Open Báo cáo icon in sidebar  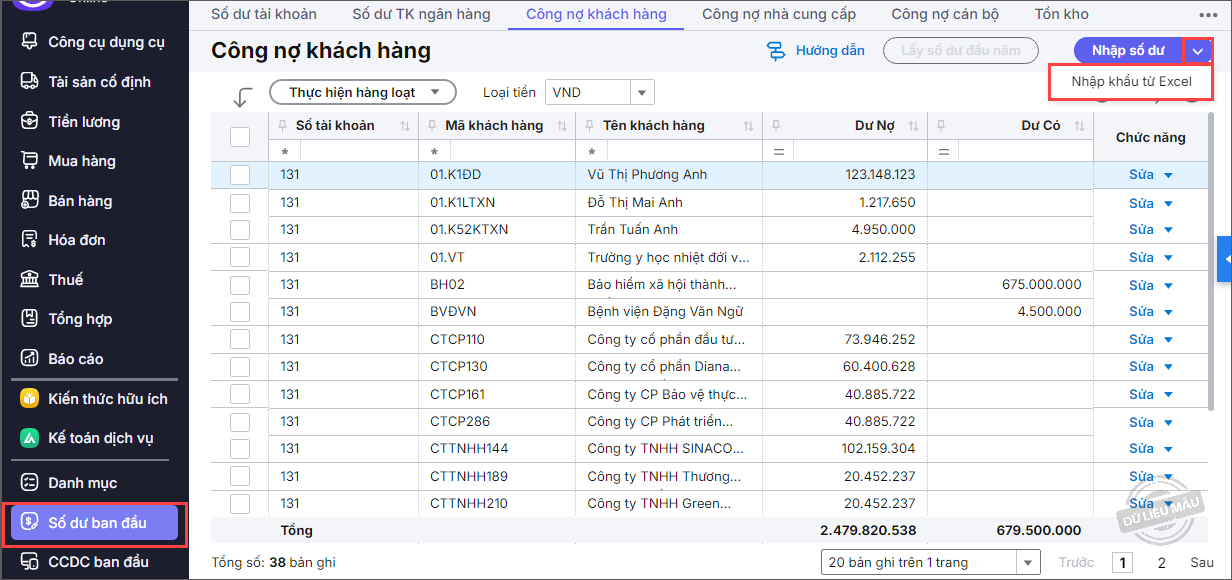pos(30,359)
